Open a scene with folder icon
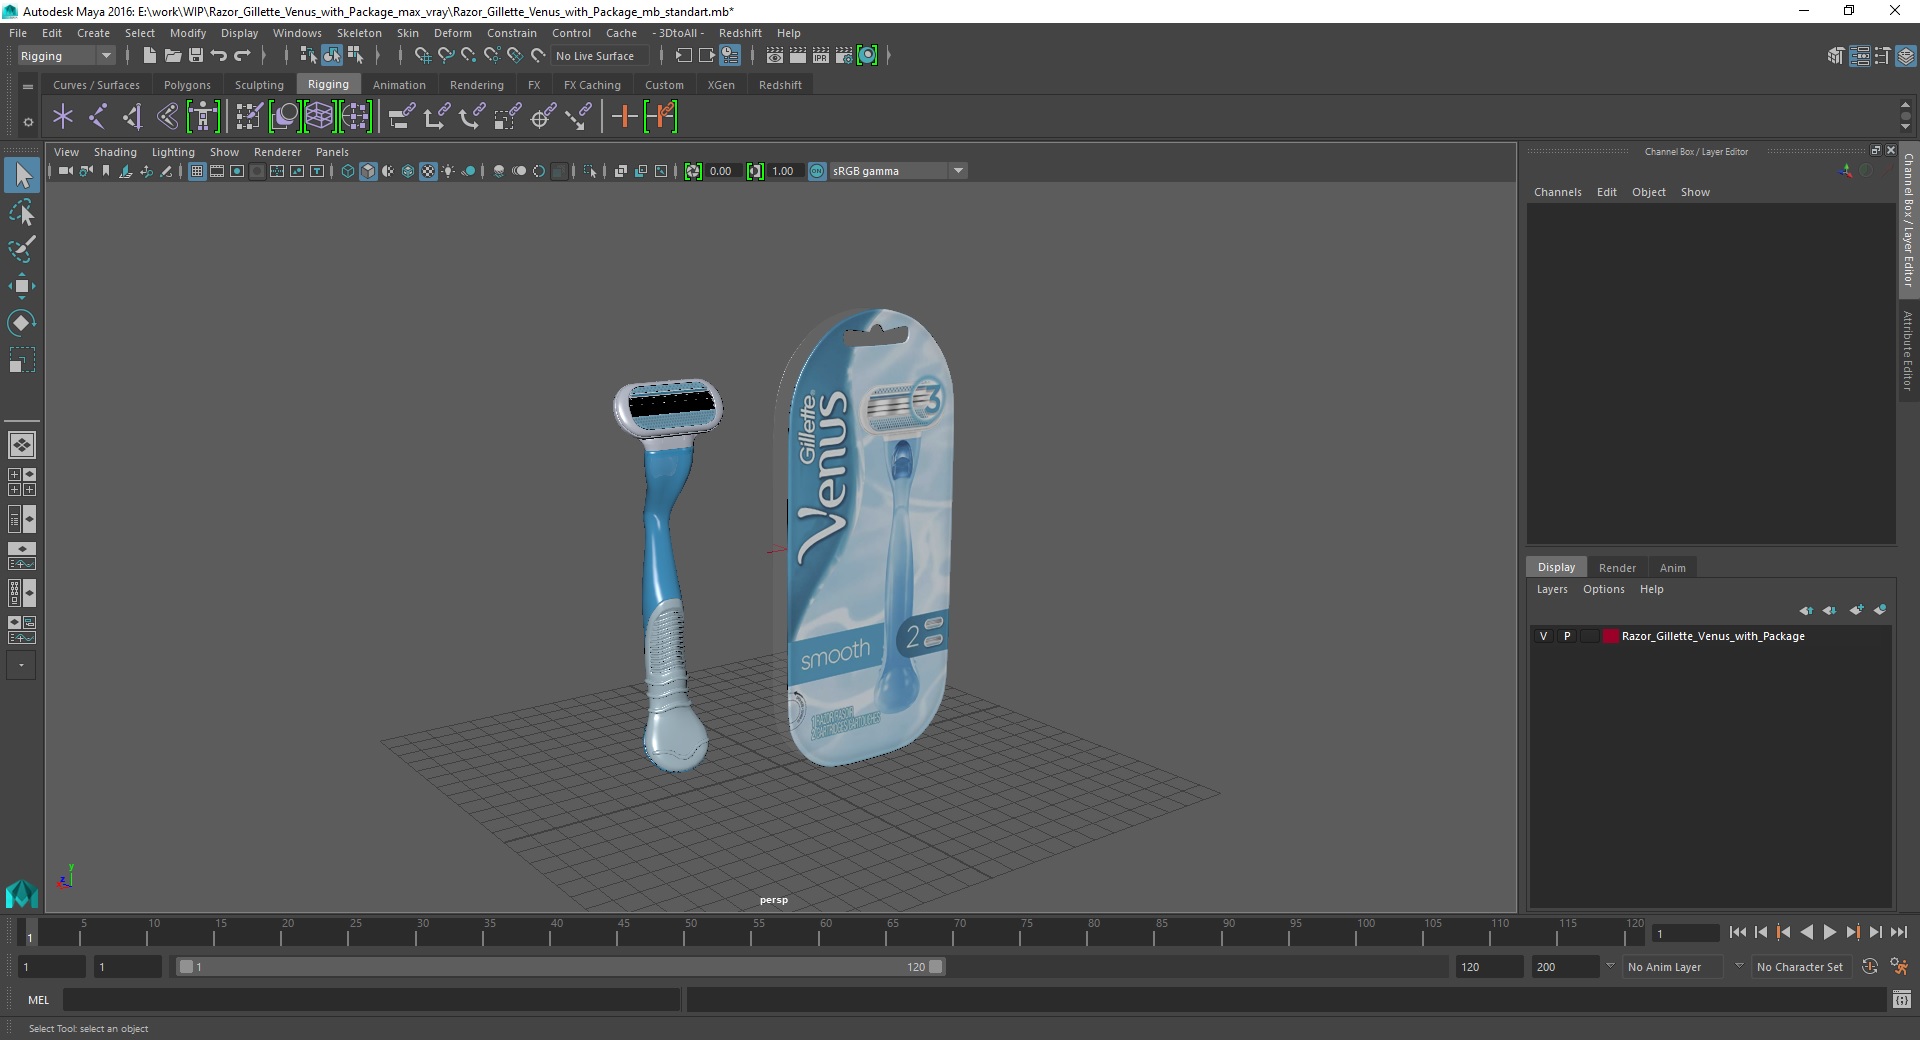 click(x=173, y=56)
